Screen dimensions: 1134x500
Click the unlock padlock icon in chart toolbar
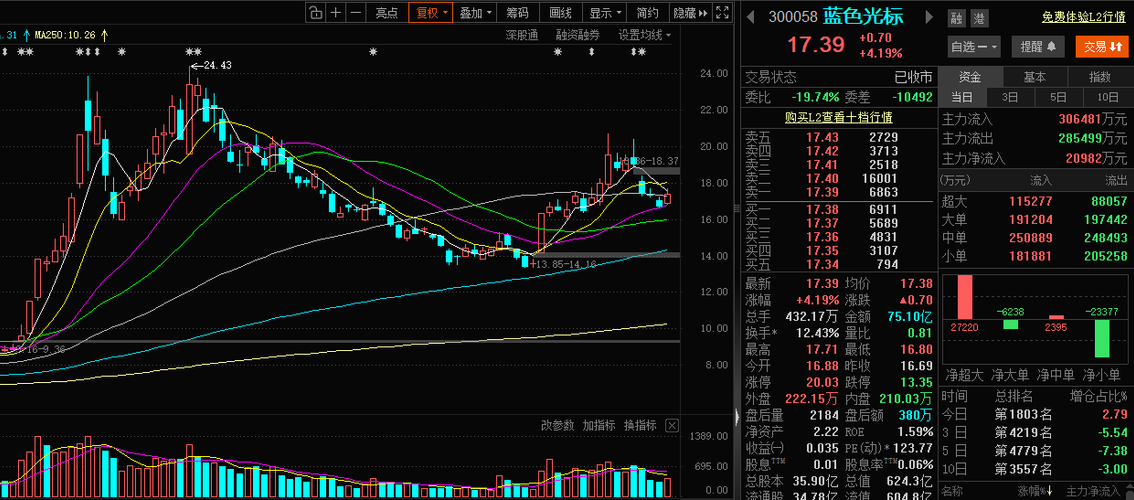pyautogui.click(x=315, y=12)
